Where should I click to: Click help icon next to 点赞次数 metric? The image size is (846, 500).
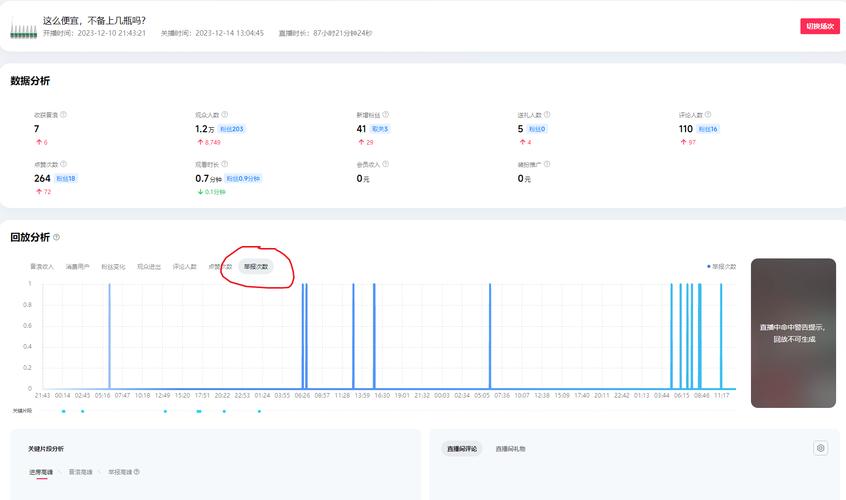click(x=63, y=164)
